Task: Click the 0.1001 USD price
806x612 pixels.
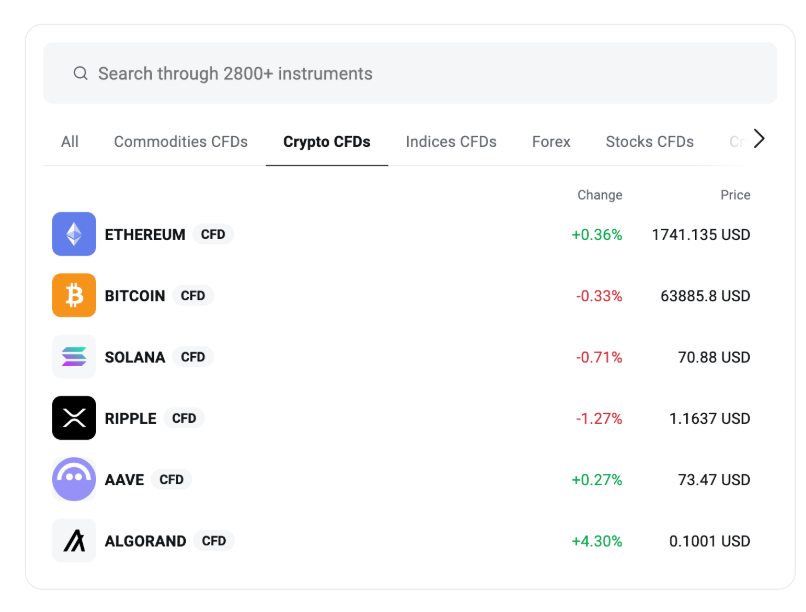Action: pyautogui.click(x=709, y=541)
